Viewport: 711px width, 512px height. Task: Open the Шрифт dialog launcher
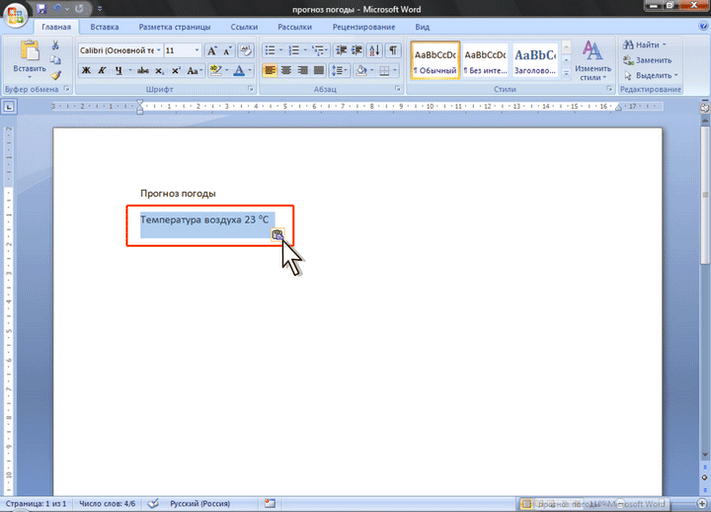point(250,89)
